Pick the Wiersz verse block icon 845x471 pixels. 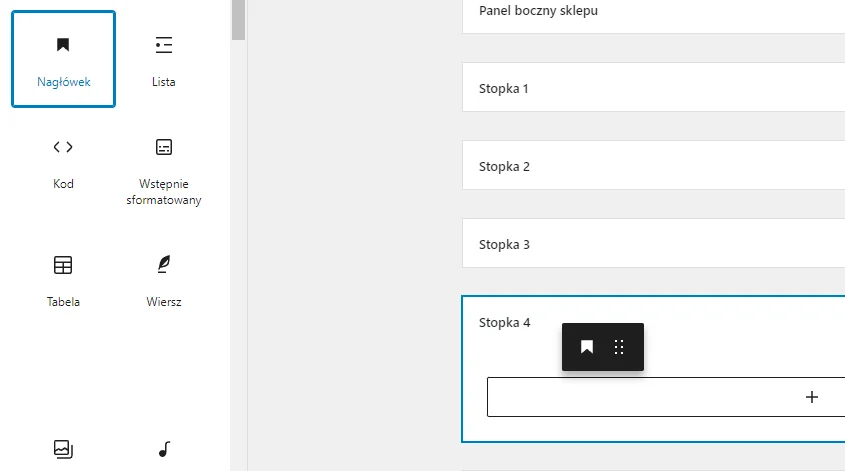(x=164, y=265)
